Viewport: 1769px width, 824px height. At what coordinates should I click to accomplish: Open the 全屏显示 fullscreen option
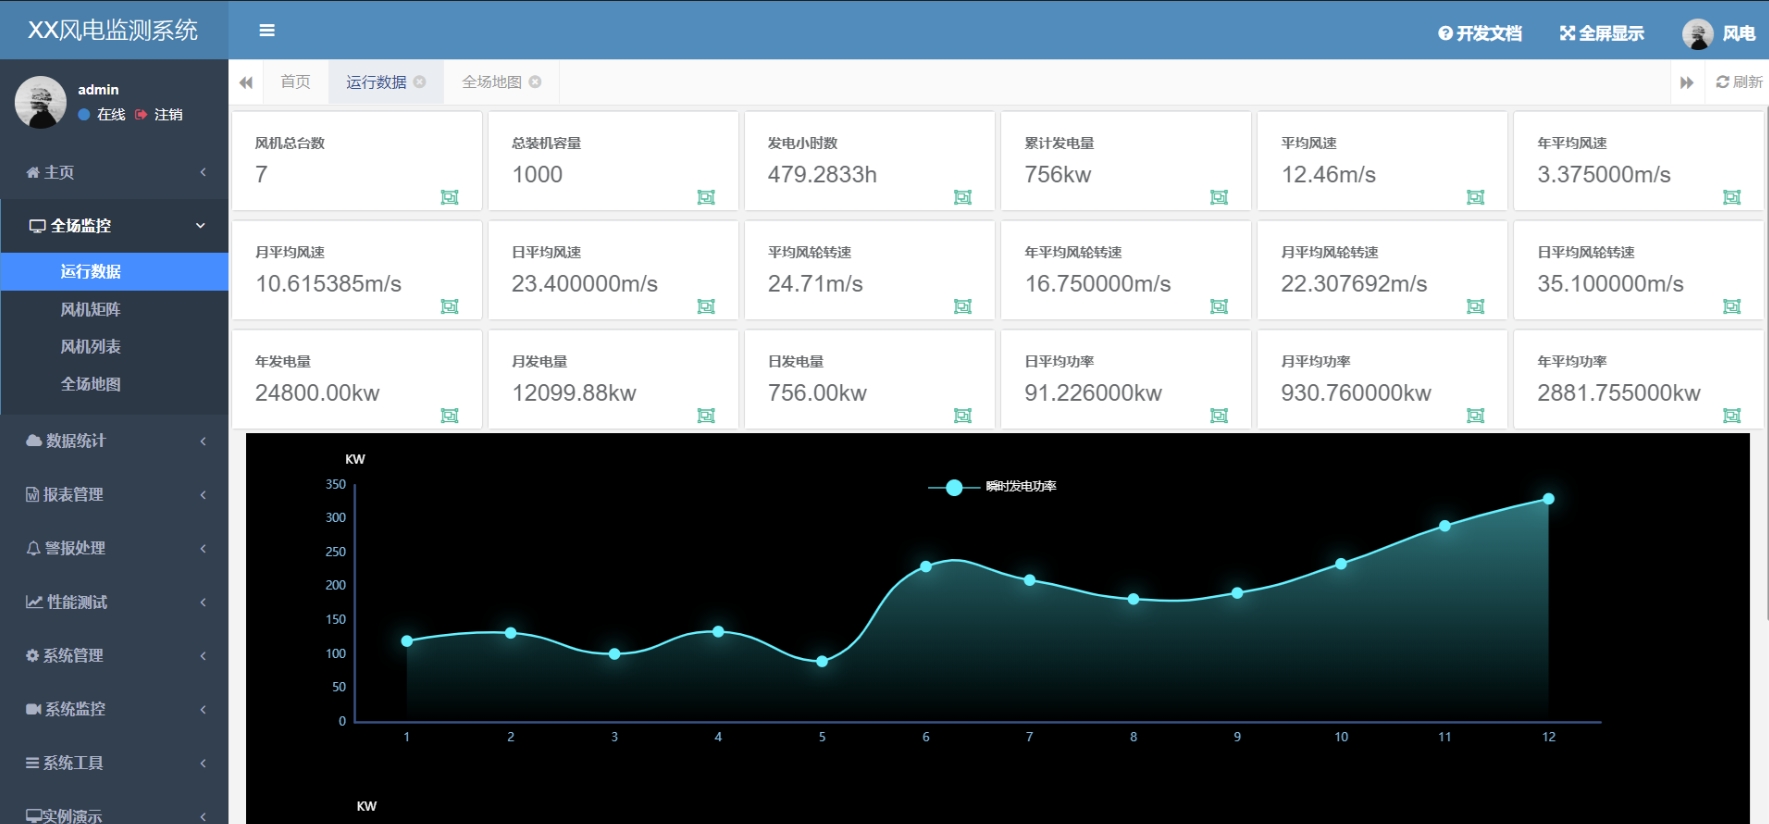tap(1602, 33)
